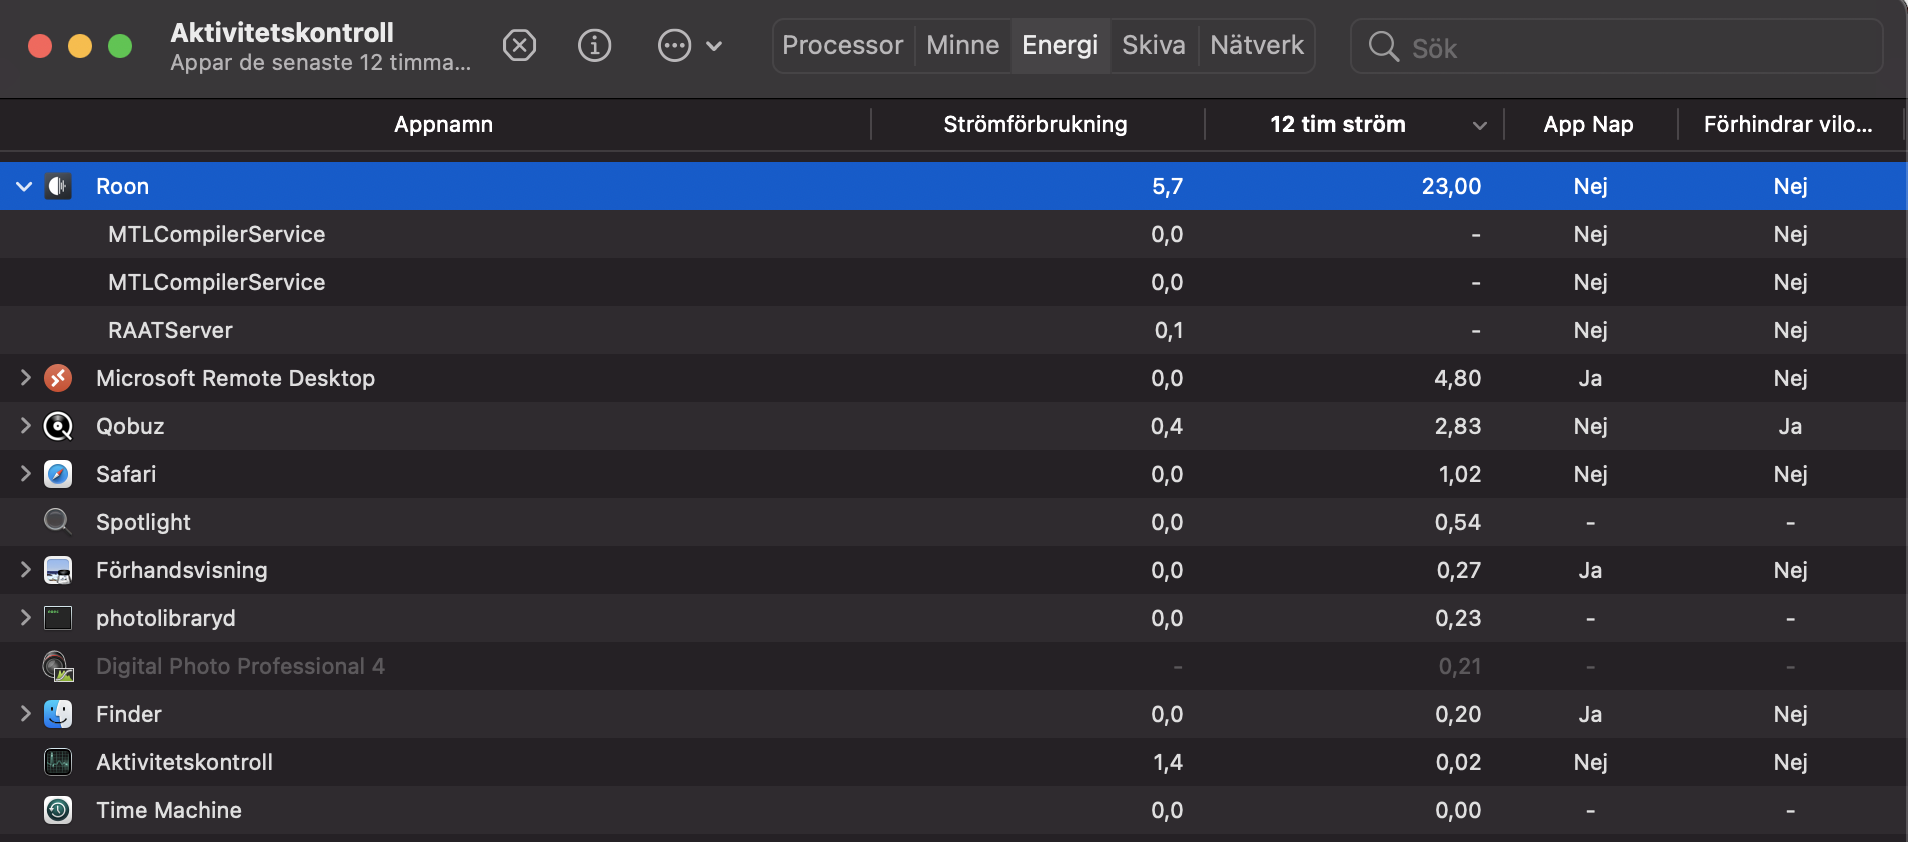Click the Spotlight magnifier icon
The width and height of the screenshot is (1908, 842).
(58, 522)
